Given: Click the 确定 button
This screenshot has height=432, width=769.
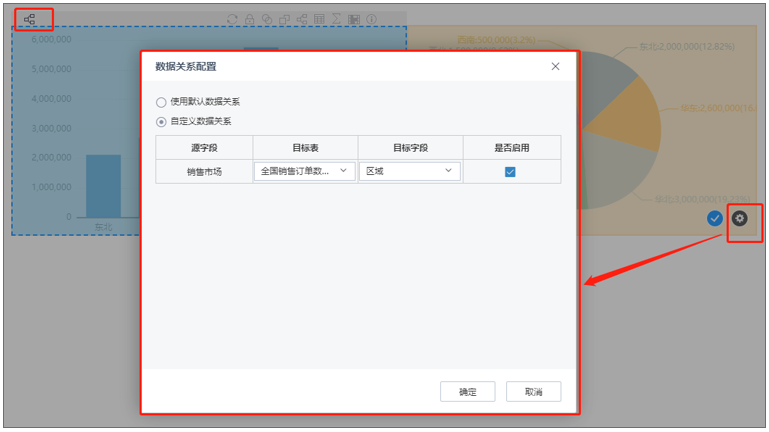Looking at the screenshot, I should 467,391.
